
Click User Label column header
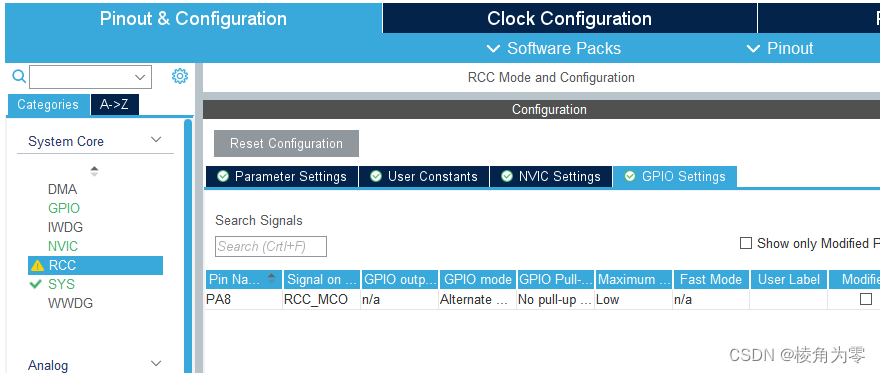(x=789, y=279)
